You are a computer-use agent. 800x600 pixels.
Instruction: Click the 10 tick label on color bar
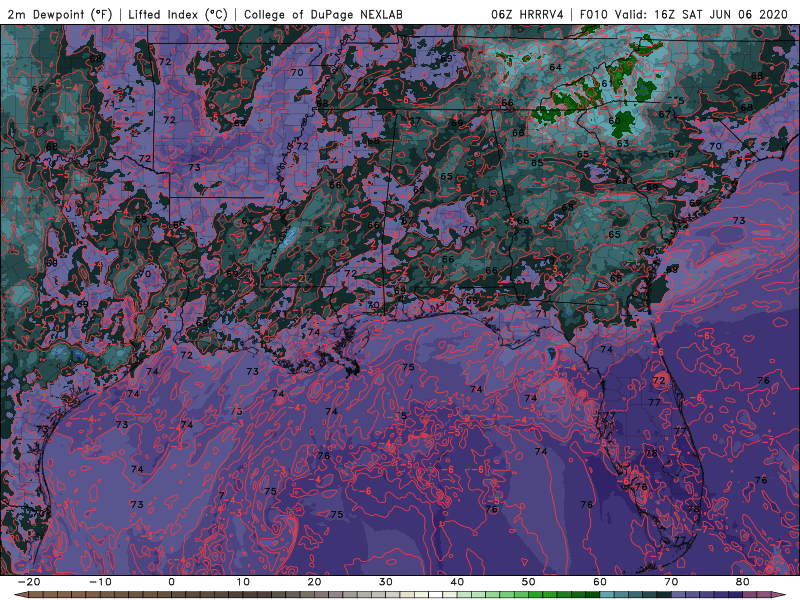click(243, 582)
